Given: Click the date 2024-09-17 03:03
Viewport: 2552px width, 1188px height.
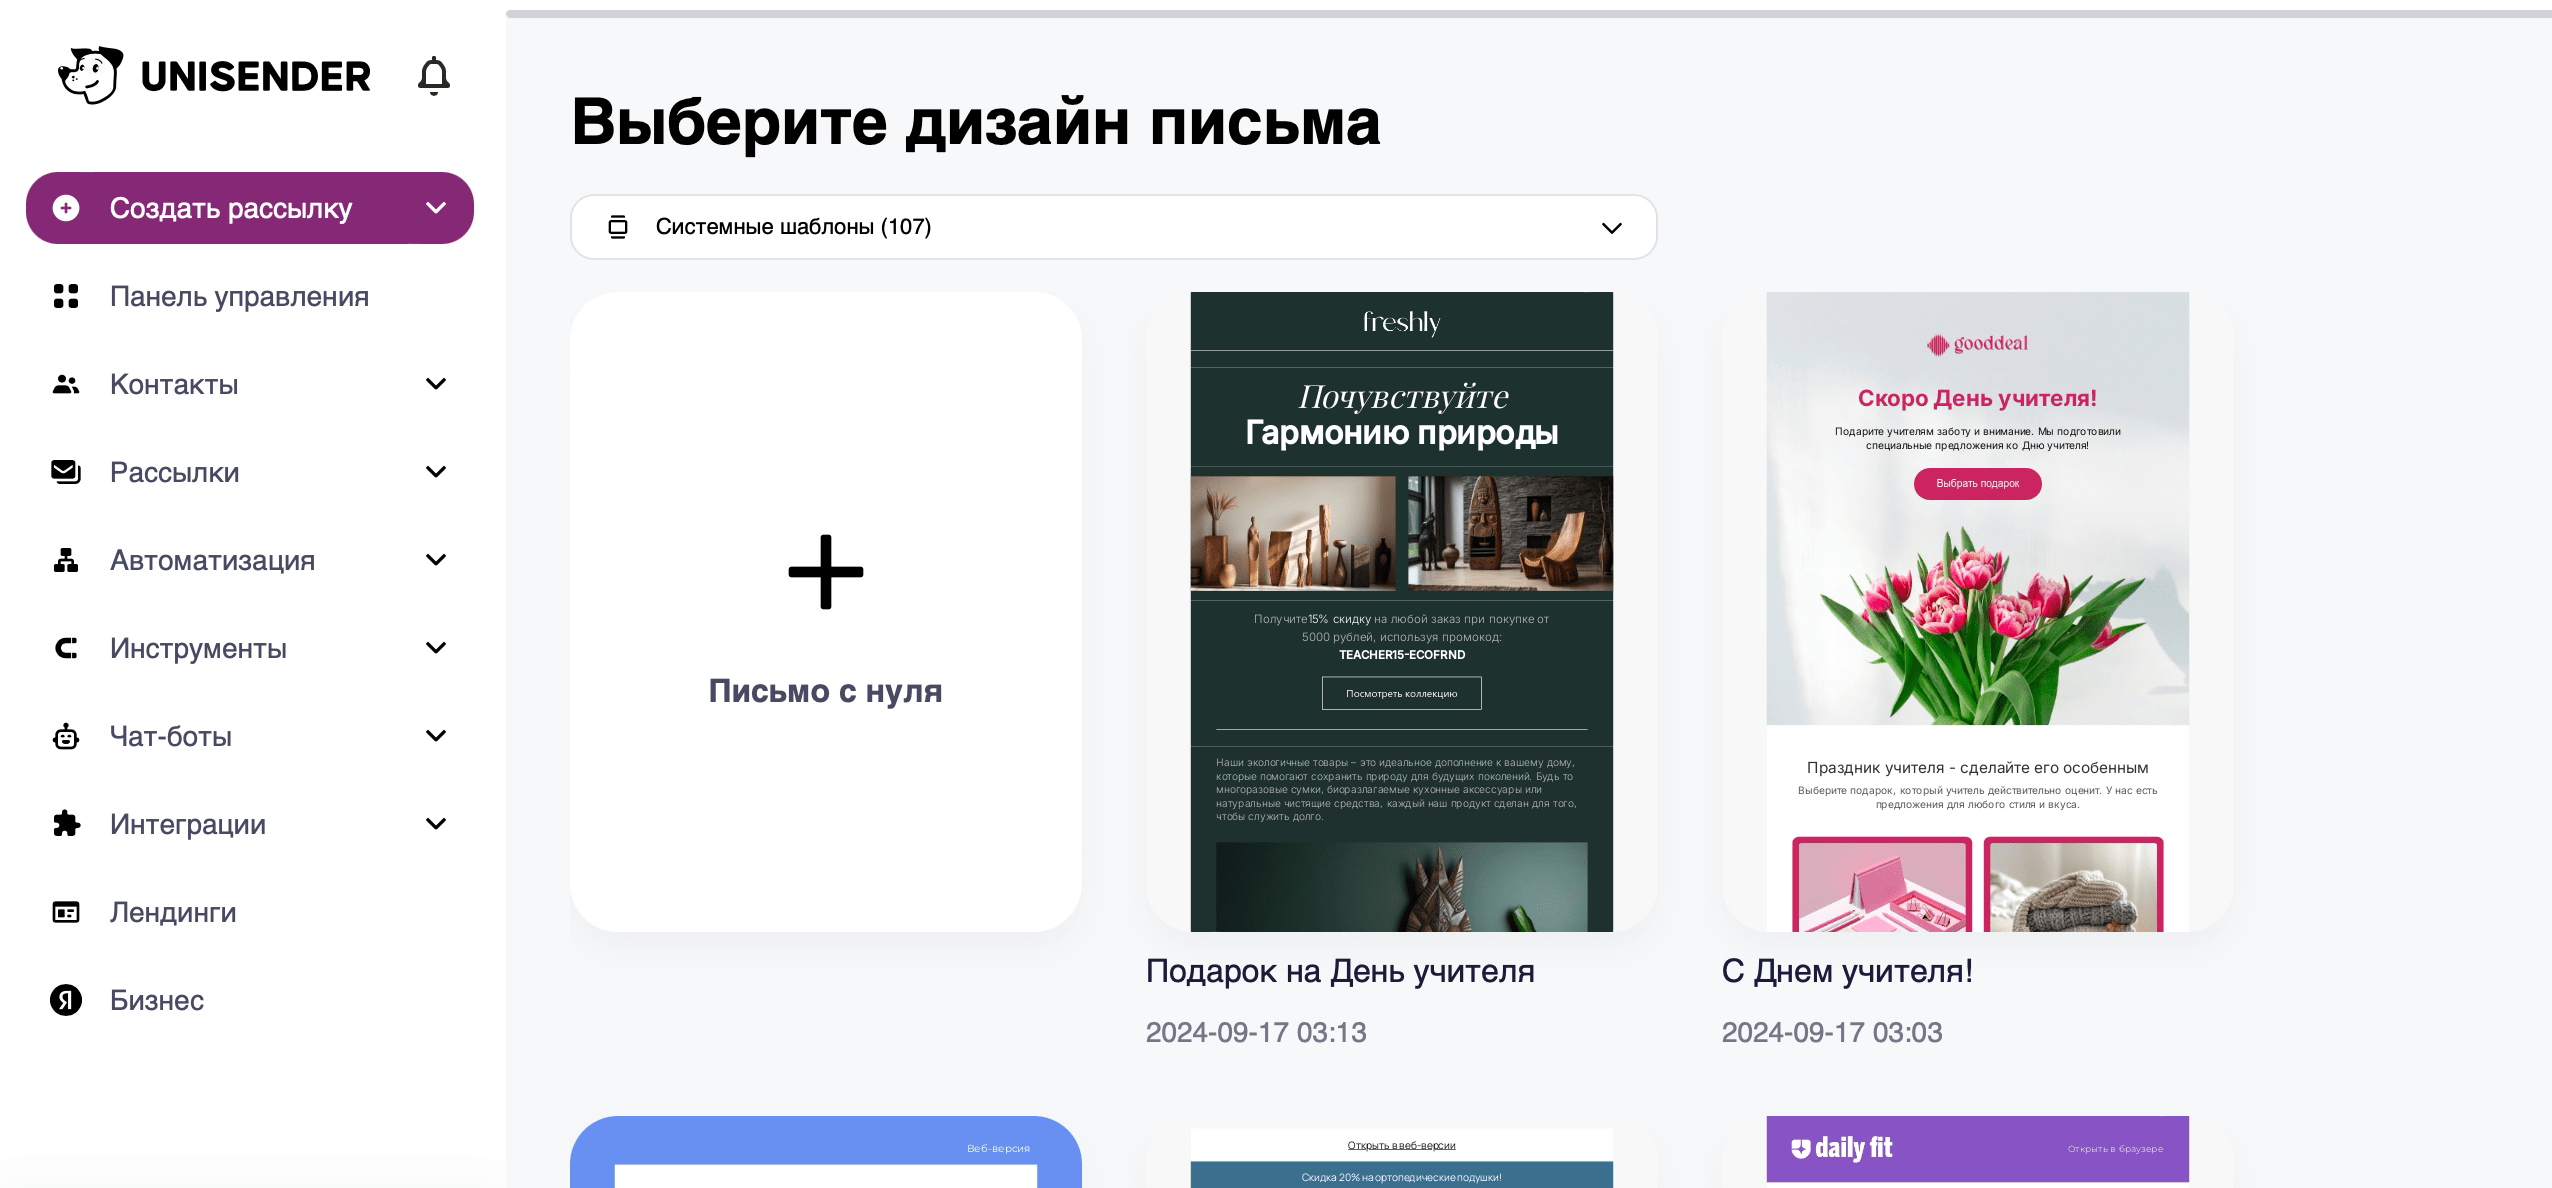Looking at the screenshot, I should [x=1832, y=1032].
